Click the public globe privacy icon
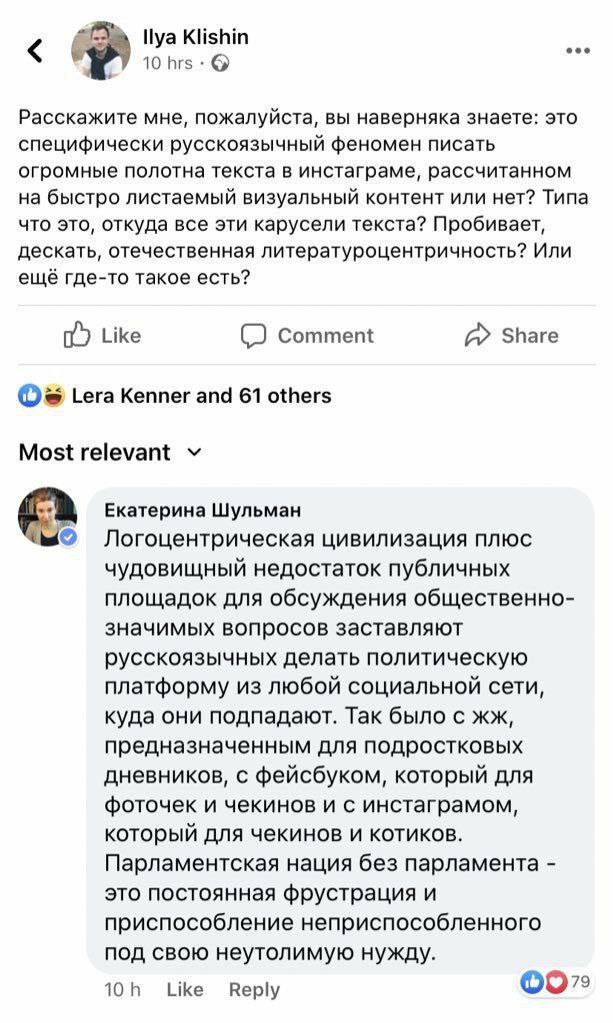 point(220,63)
